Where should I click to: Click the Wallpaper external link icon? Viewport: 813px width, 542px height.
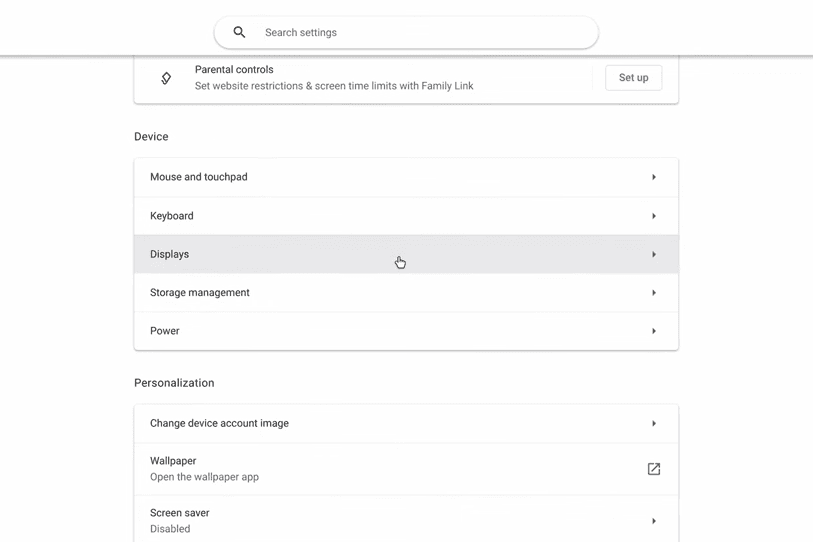pyautogui.click(x=654, y=469)
